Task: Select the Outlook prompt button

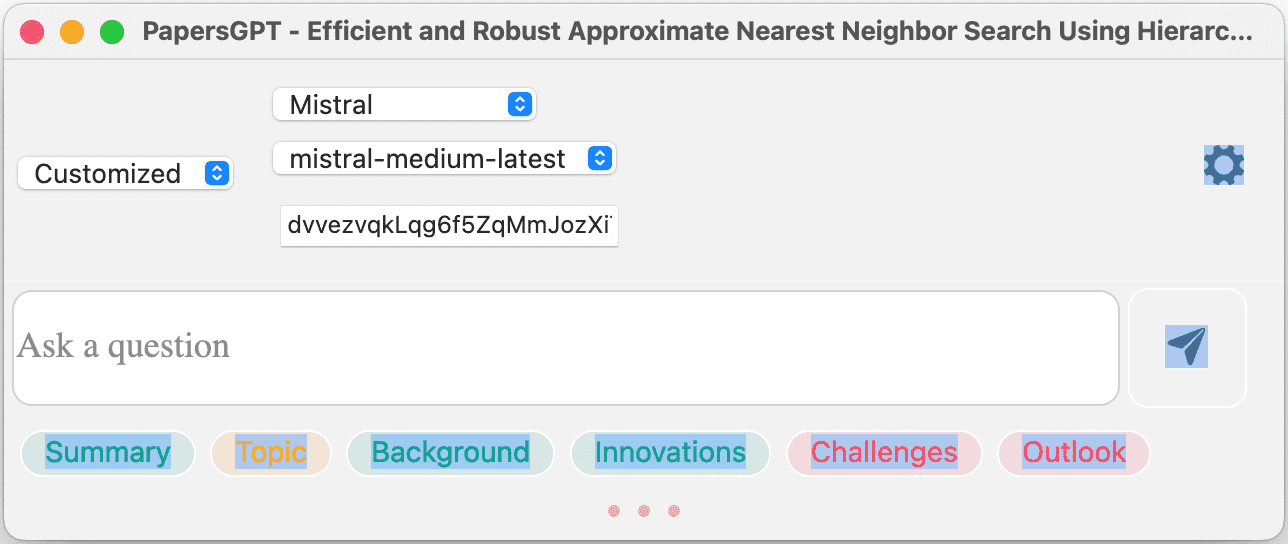Action: (1074, 453)
